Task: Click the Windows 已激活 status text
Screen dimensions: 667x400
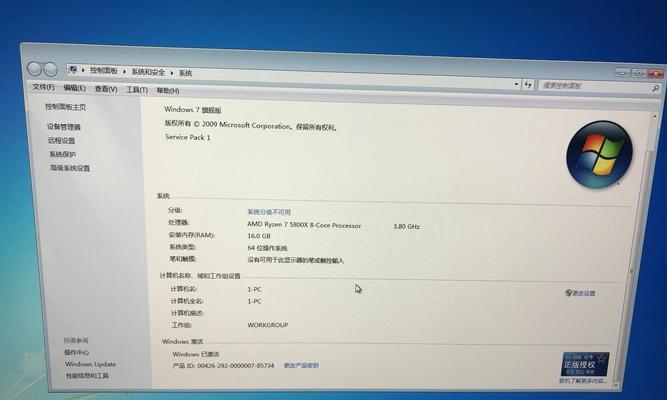Action: pos(196,354)
